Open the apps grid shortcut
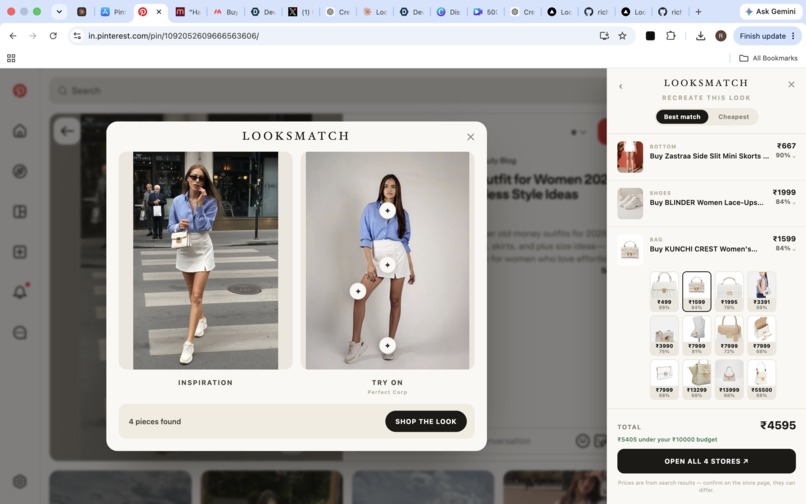 (11, 58)
